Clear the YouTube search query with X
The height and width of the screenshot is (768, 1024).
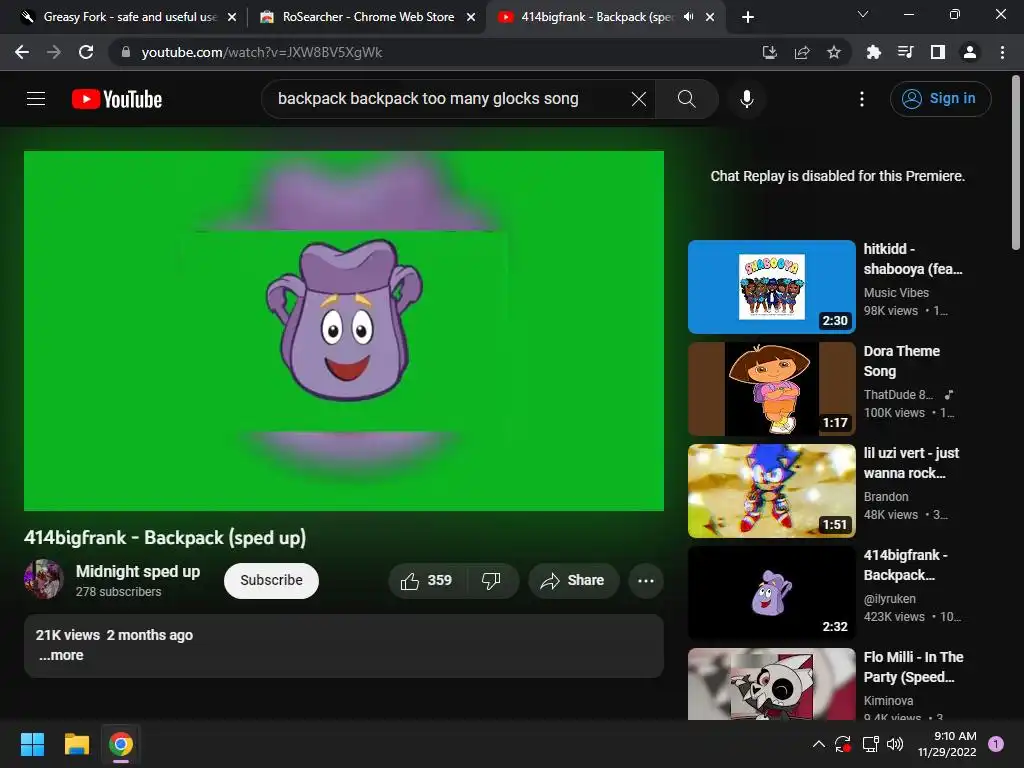click(639, 99)
